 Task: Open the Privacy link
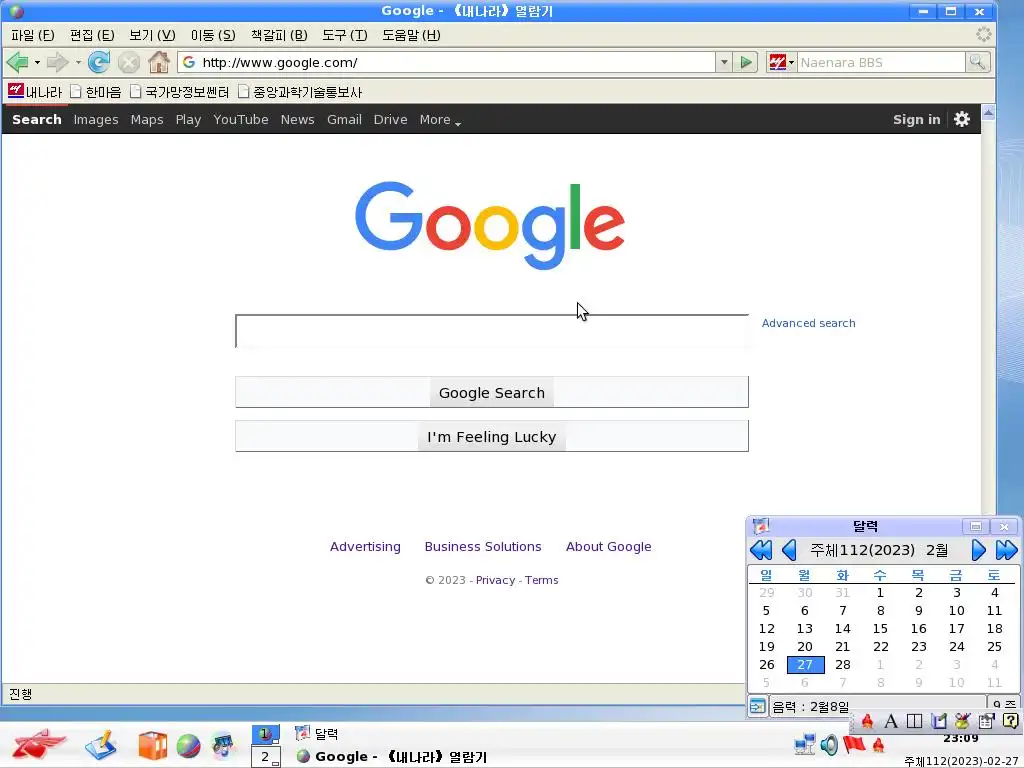495,580
